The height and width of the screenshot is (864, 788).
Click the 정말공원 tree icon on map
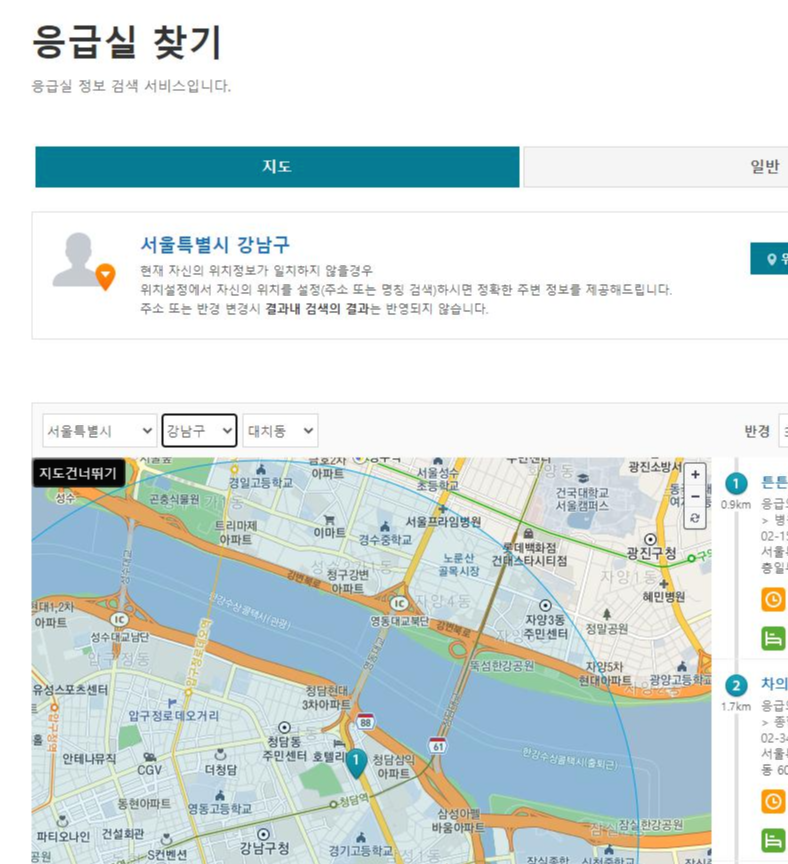coord(607,613)
